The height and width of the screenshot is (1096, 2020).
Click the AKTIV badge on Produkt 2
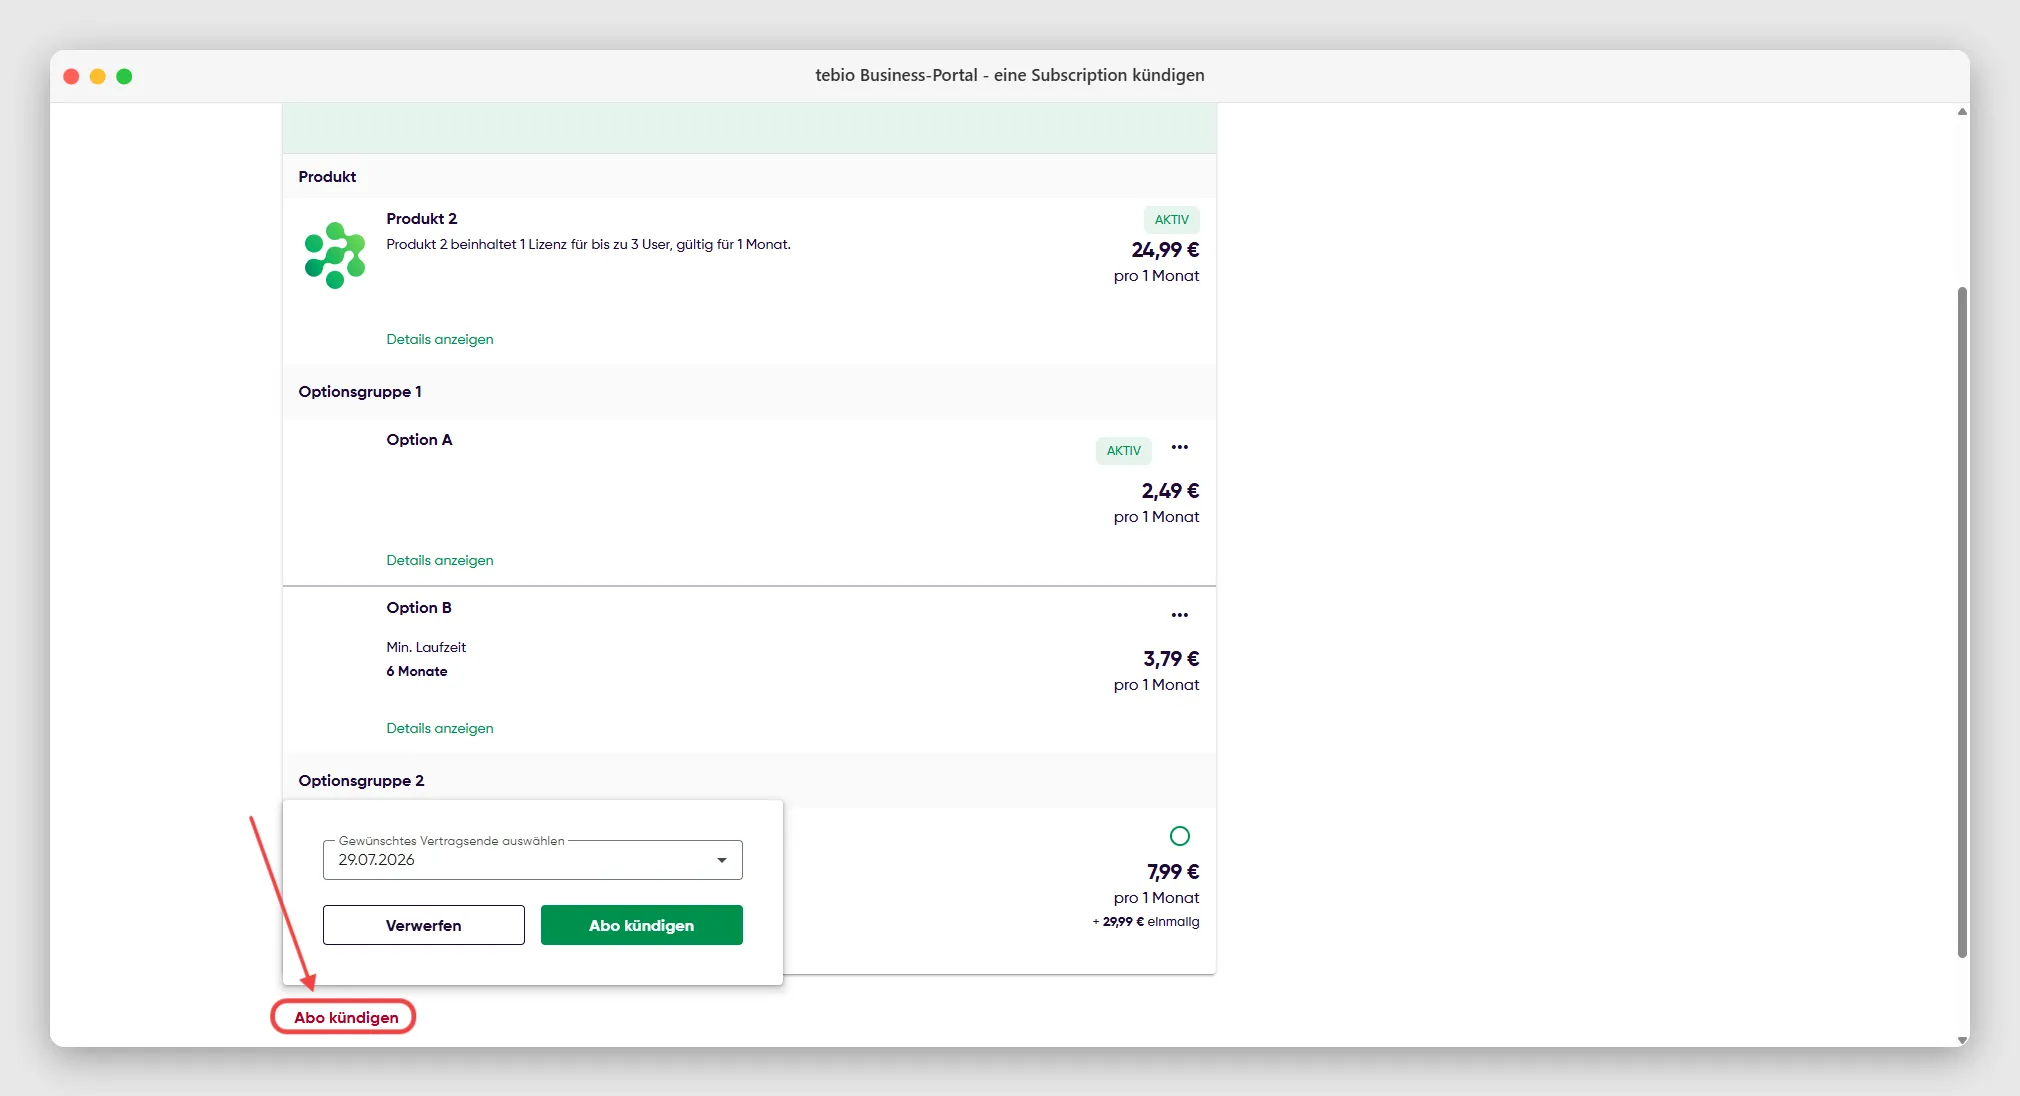pyautogui.click(x=1172, y=220)
